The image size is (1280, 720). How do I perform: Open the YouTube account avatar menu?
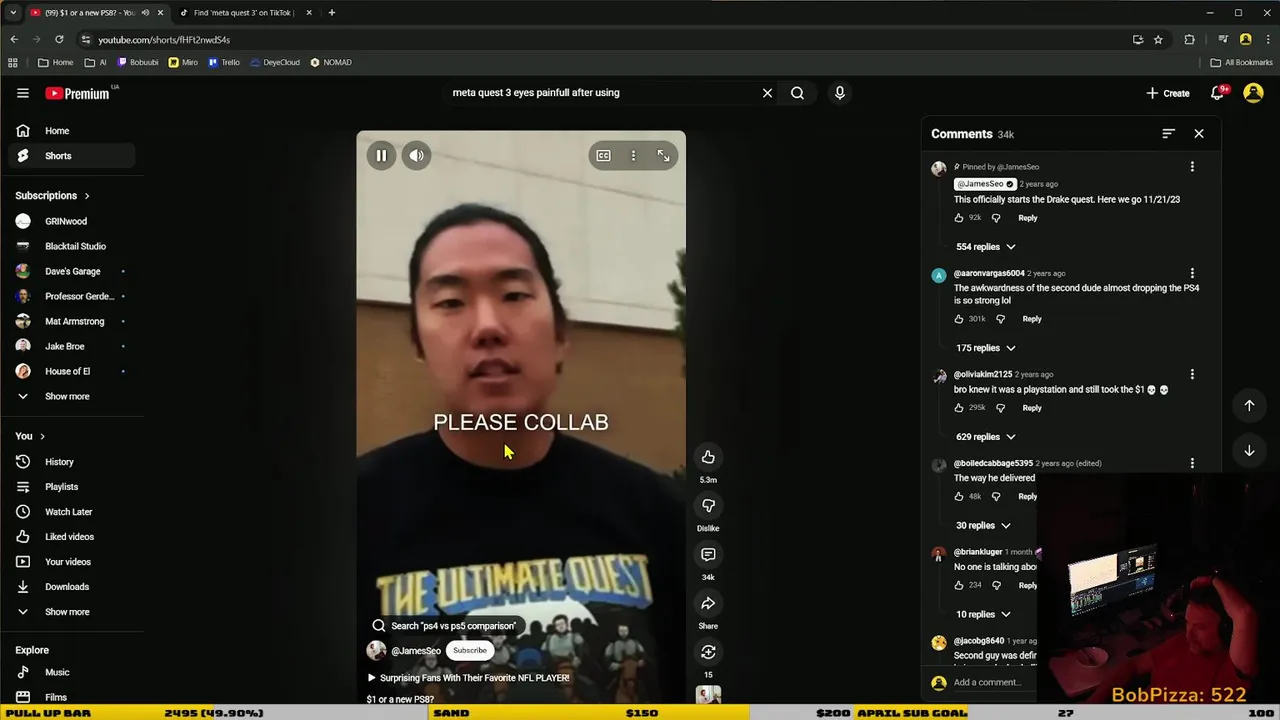click(1253, 93)
